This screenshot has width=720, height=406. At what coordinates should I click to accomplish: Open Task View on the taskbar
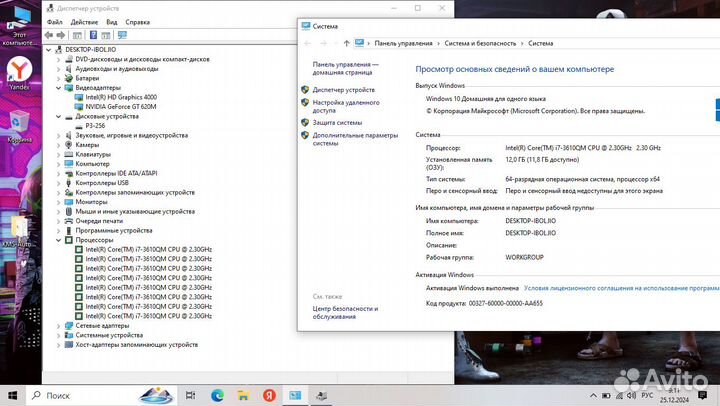[x=190, y=395]
